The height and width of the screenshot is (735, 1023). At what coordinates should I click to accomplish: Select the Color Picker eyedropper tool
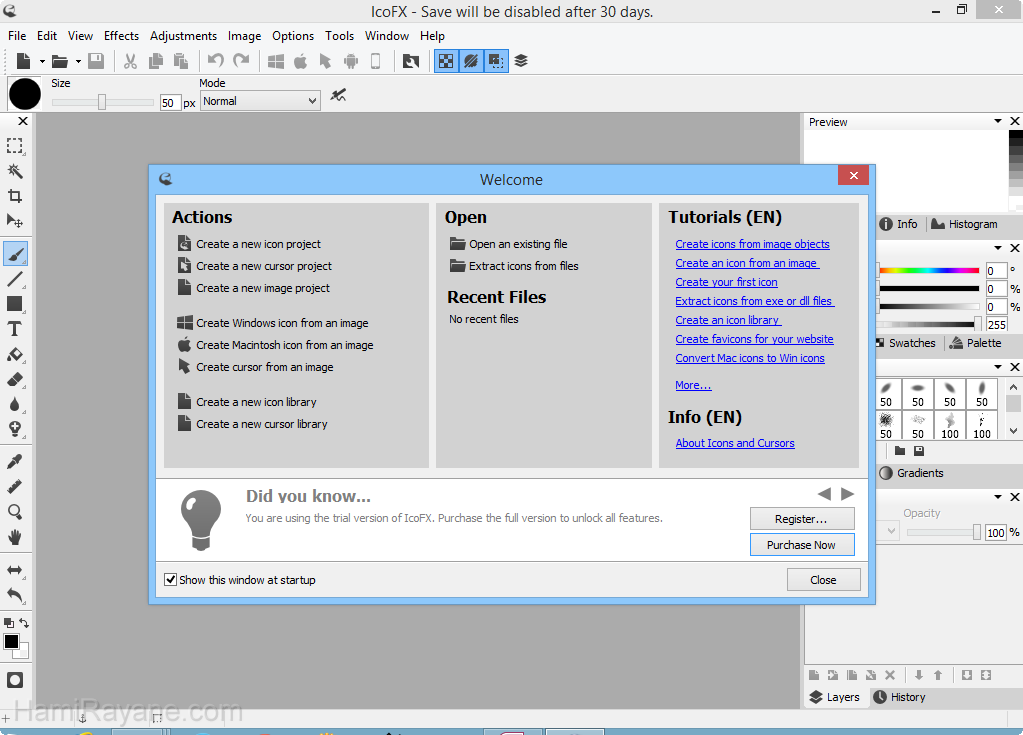[15, 461]
